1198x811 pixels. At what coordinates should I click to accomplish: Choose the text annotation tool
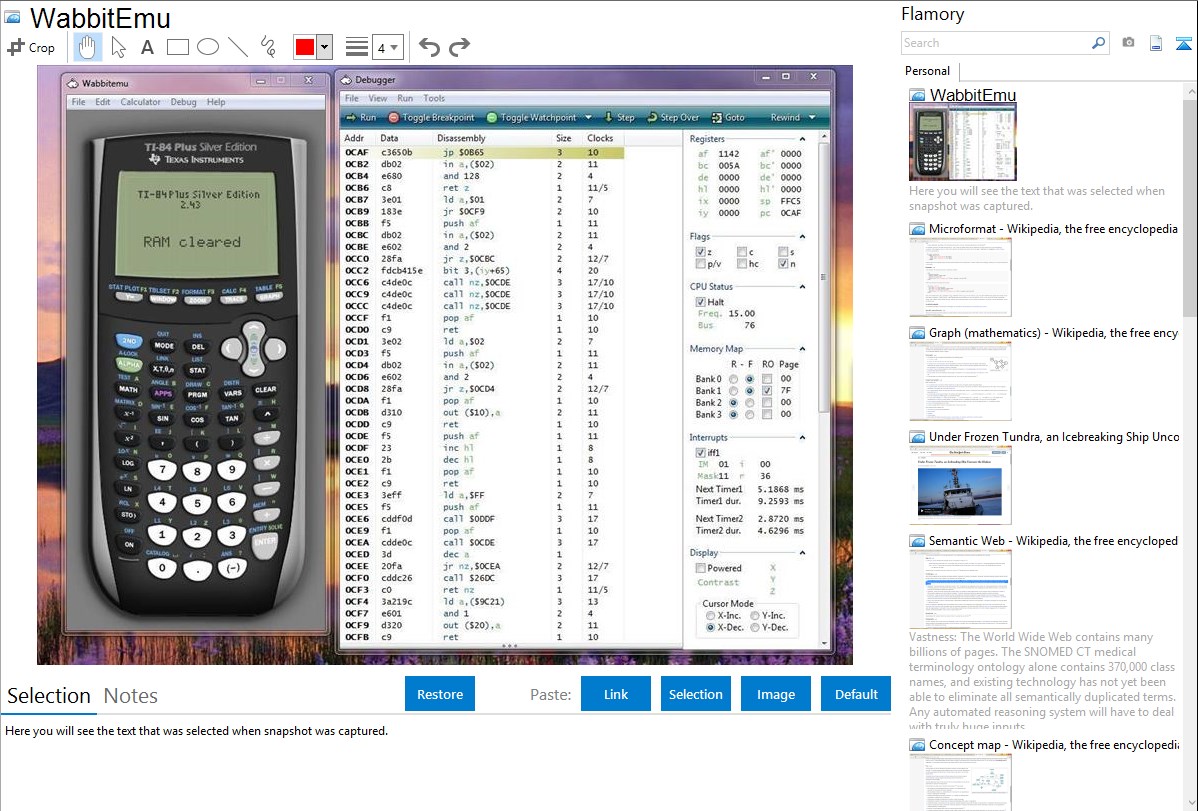[x=147, y=47]
